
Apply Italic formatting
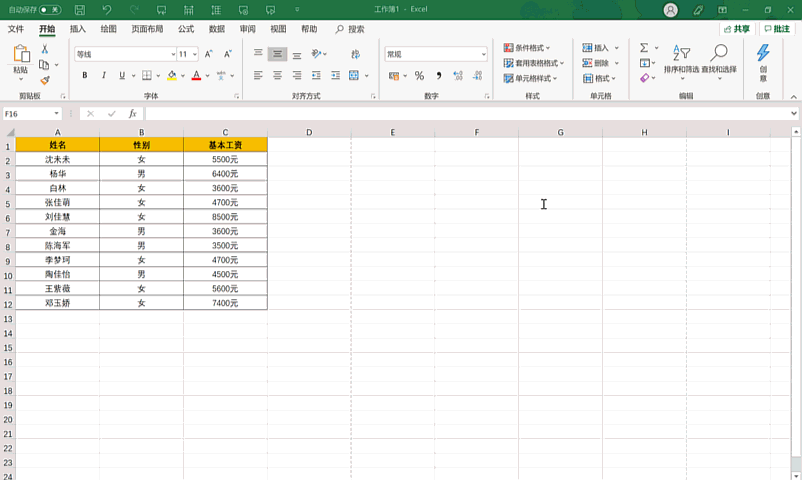[104, 75]
